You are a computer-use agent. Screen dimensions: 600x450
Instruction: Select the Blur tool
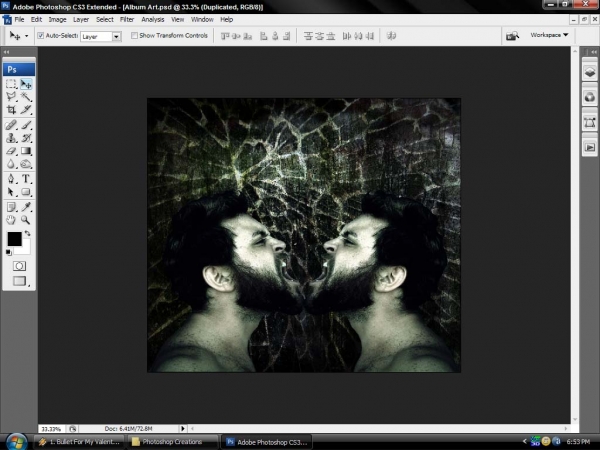11,164
